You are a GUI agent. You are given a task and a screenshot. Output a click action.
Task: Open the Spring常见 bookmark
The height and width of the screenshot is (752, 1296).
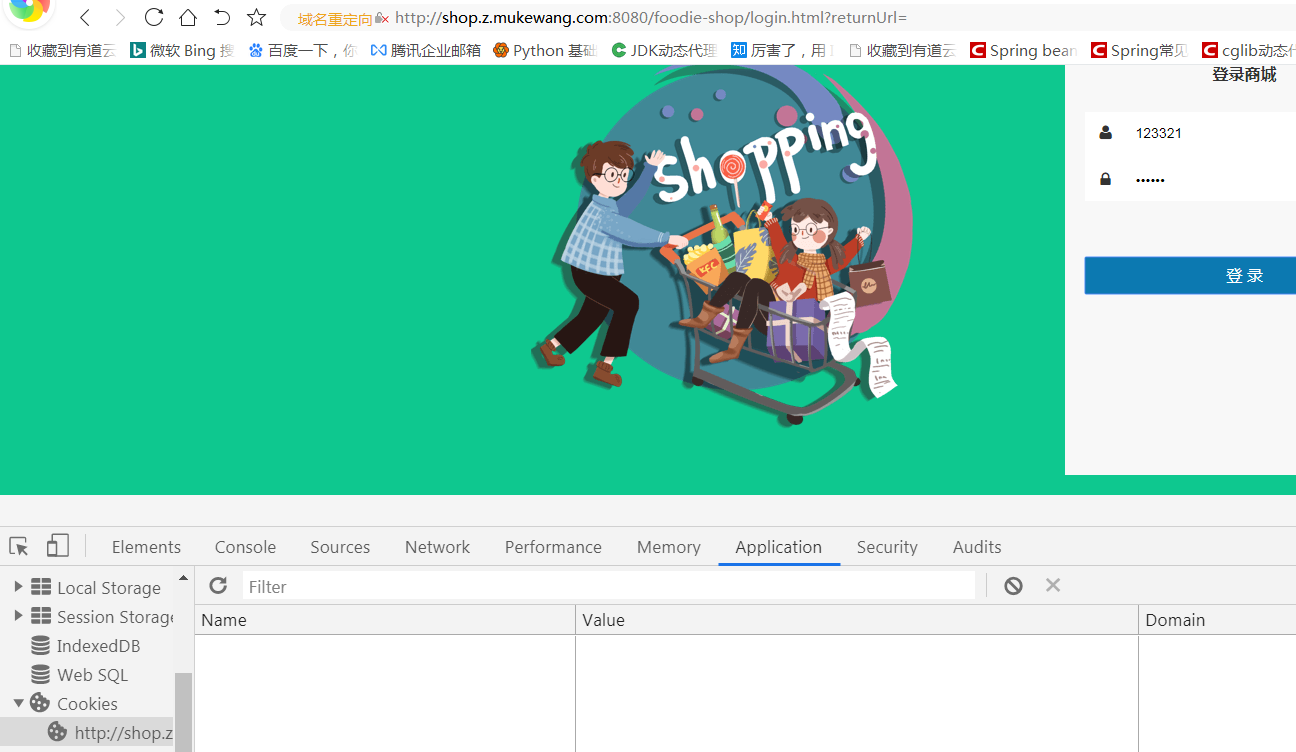click(1140, 50)
